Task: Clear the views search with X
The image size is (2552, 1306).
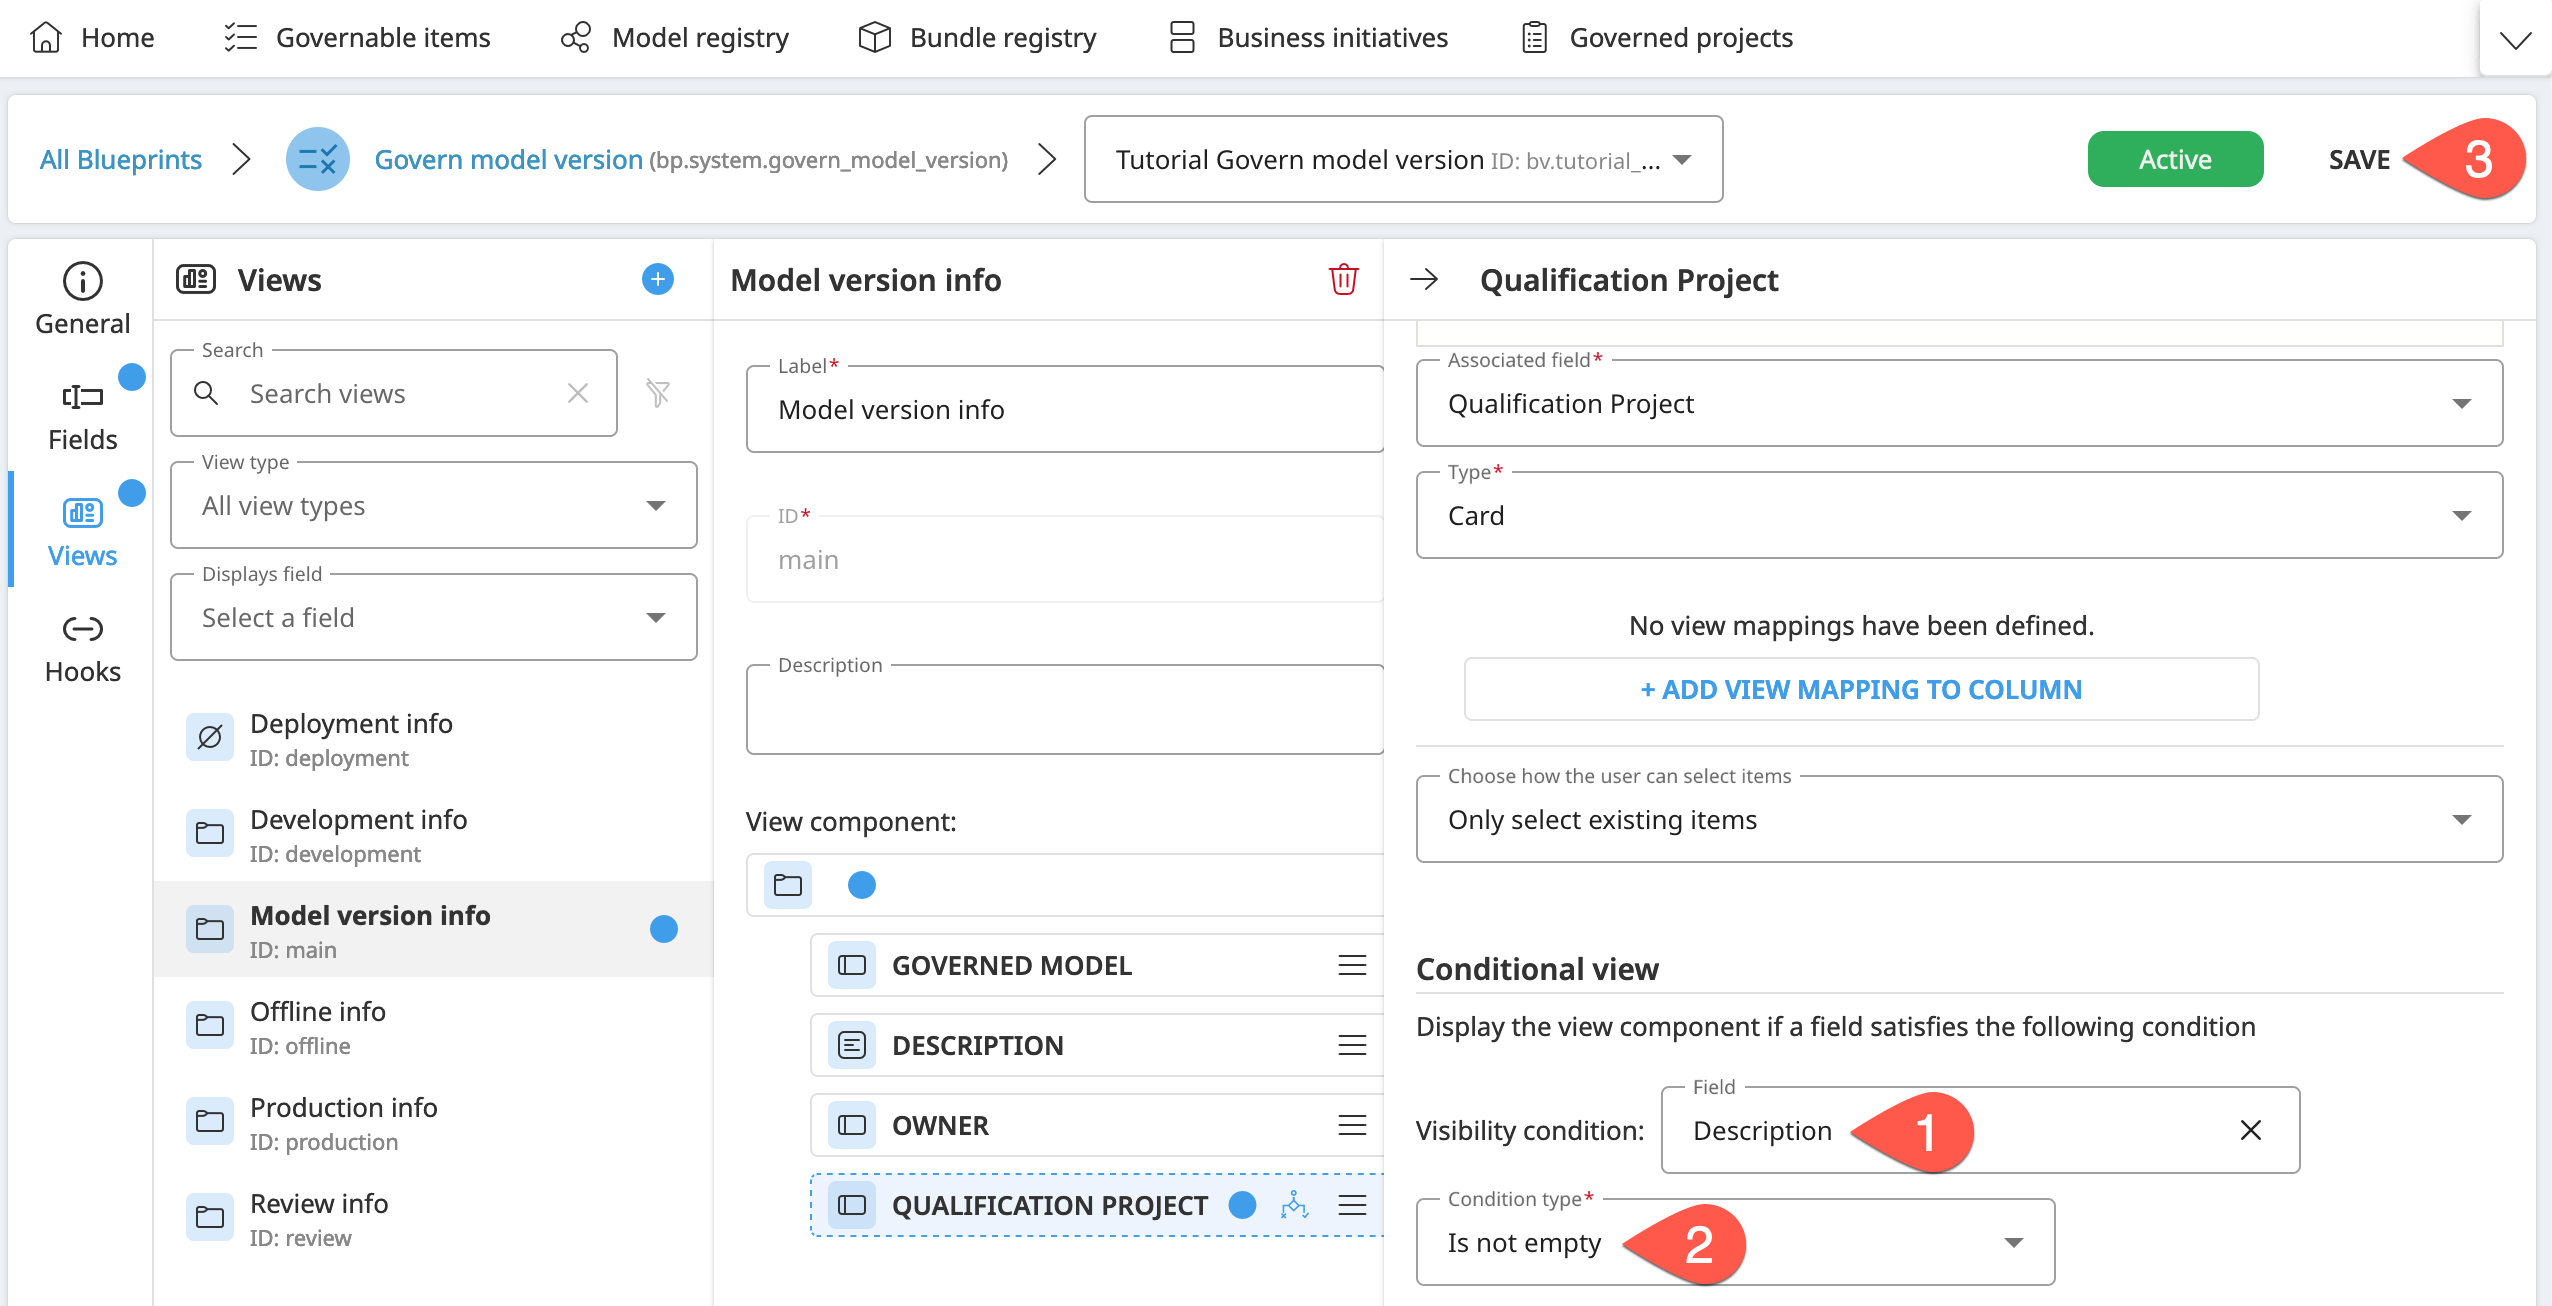Action: [x=577, y=393]
